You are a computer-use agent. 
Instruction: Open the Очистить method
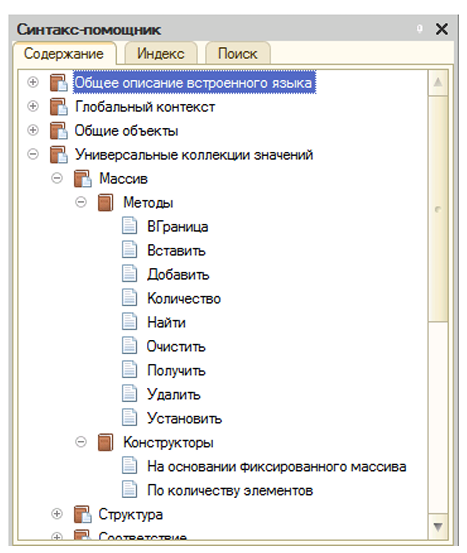(x=176, y=346)
